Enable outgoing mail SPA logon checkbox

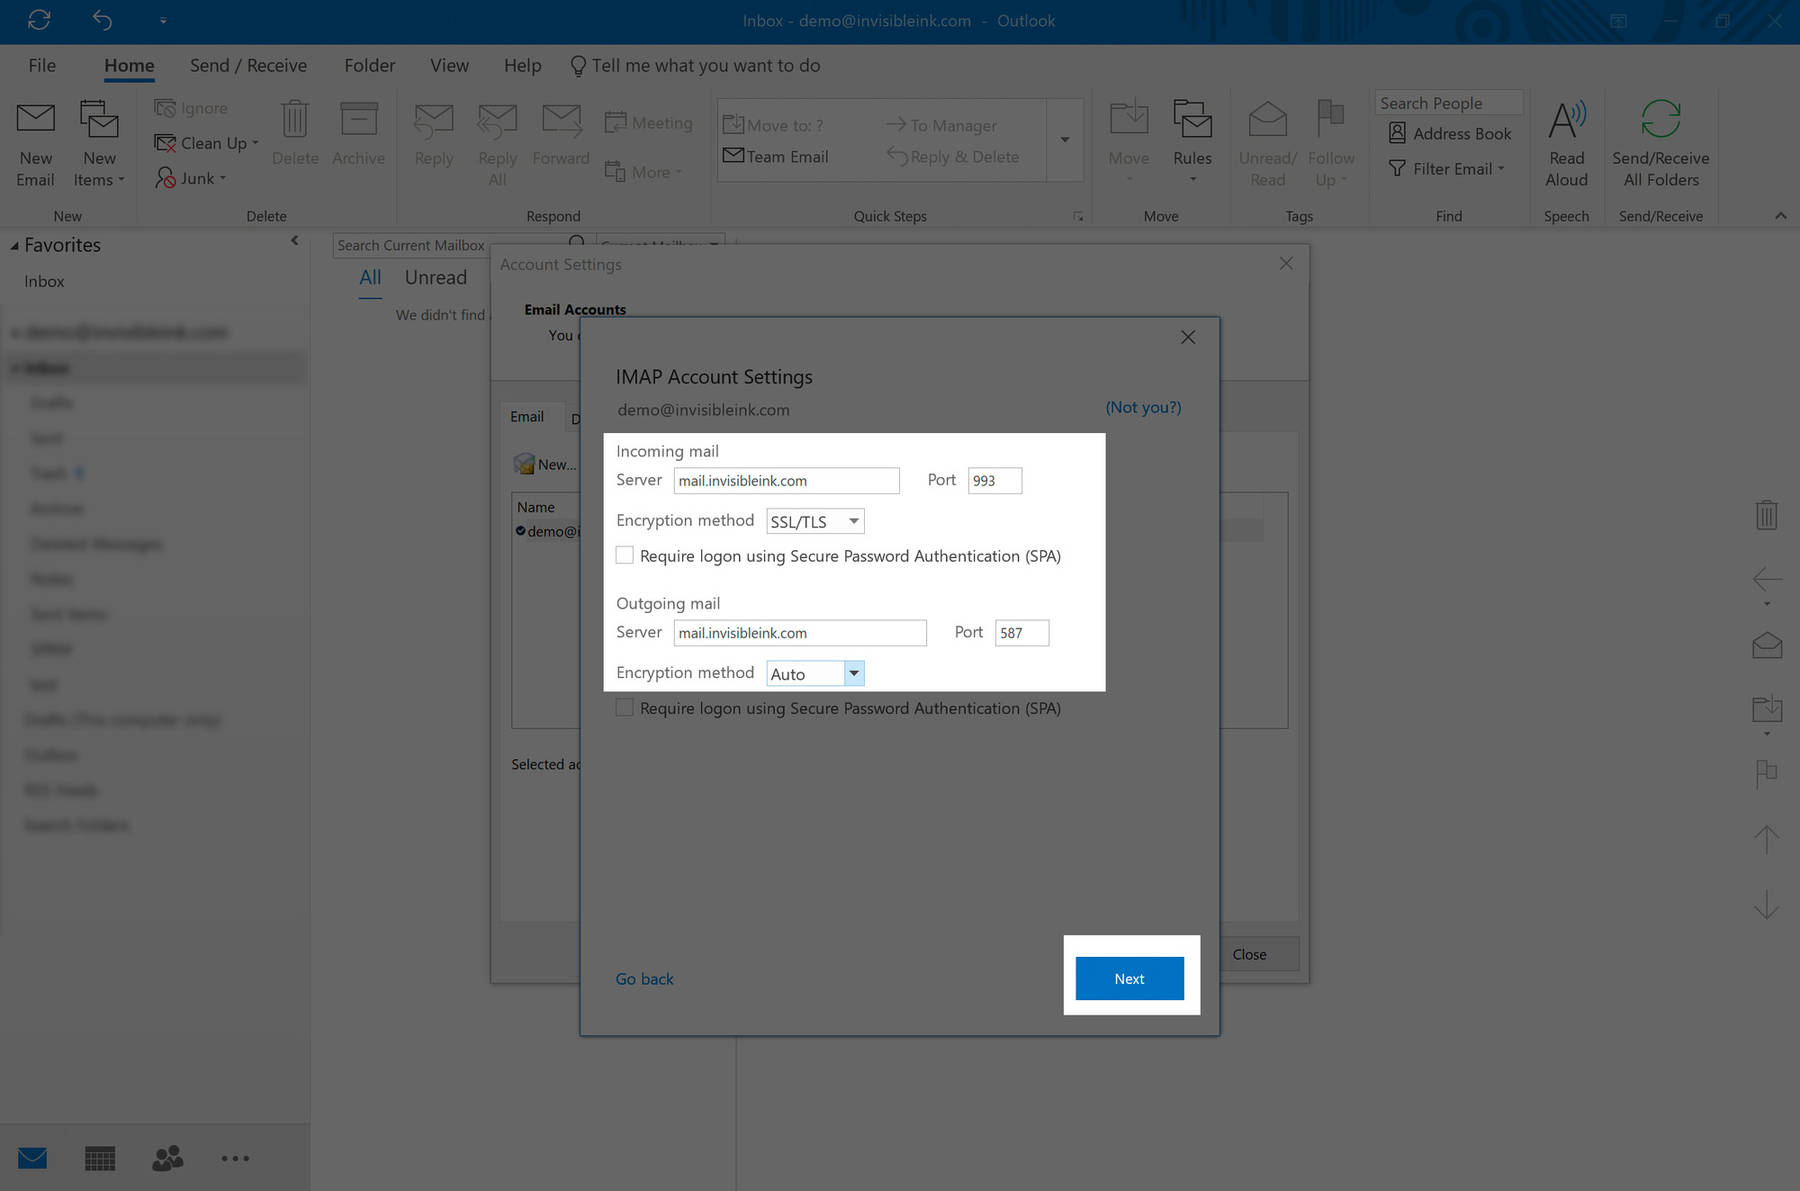click(625, 707)
